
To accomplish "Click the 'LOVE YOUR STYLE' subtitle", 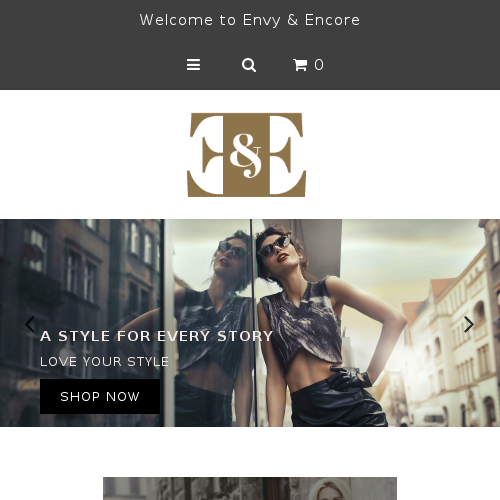I will click(104, 362).
